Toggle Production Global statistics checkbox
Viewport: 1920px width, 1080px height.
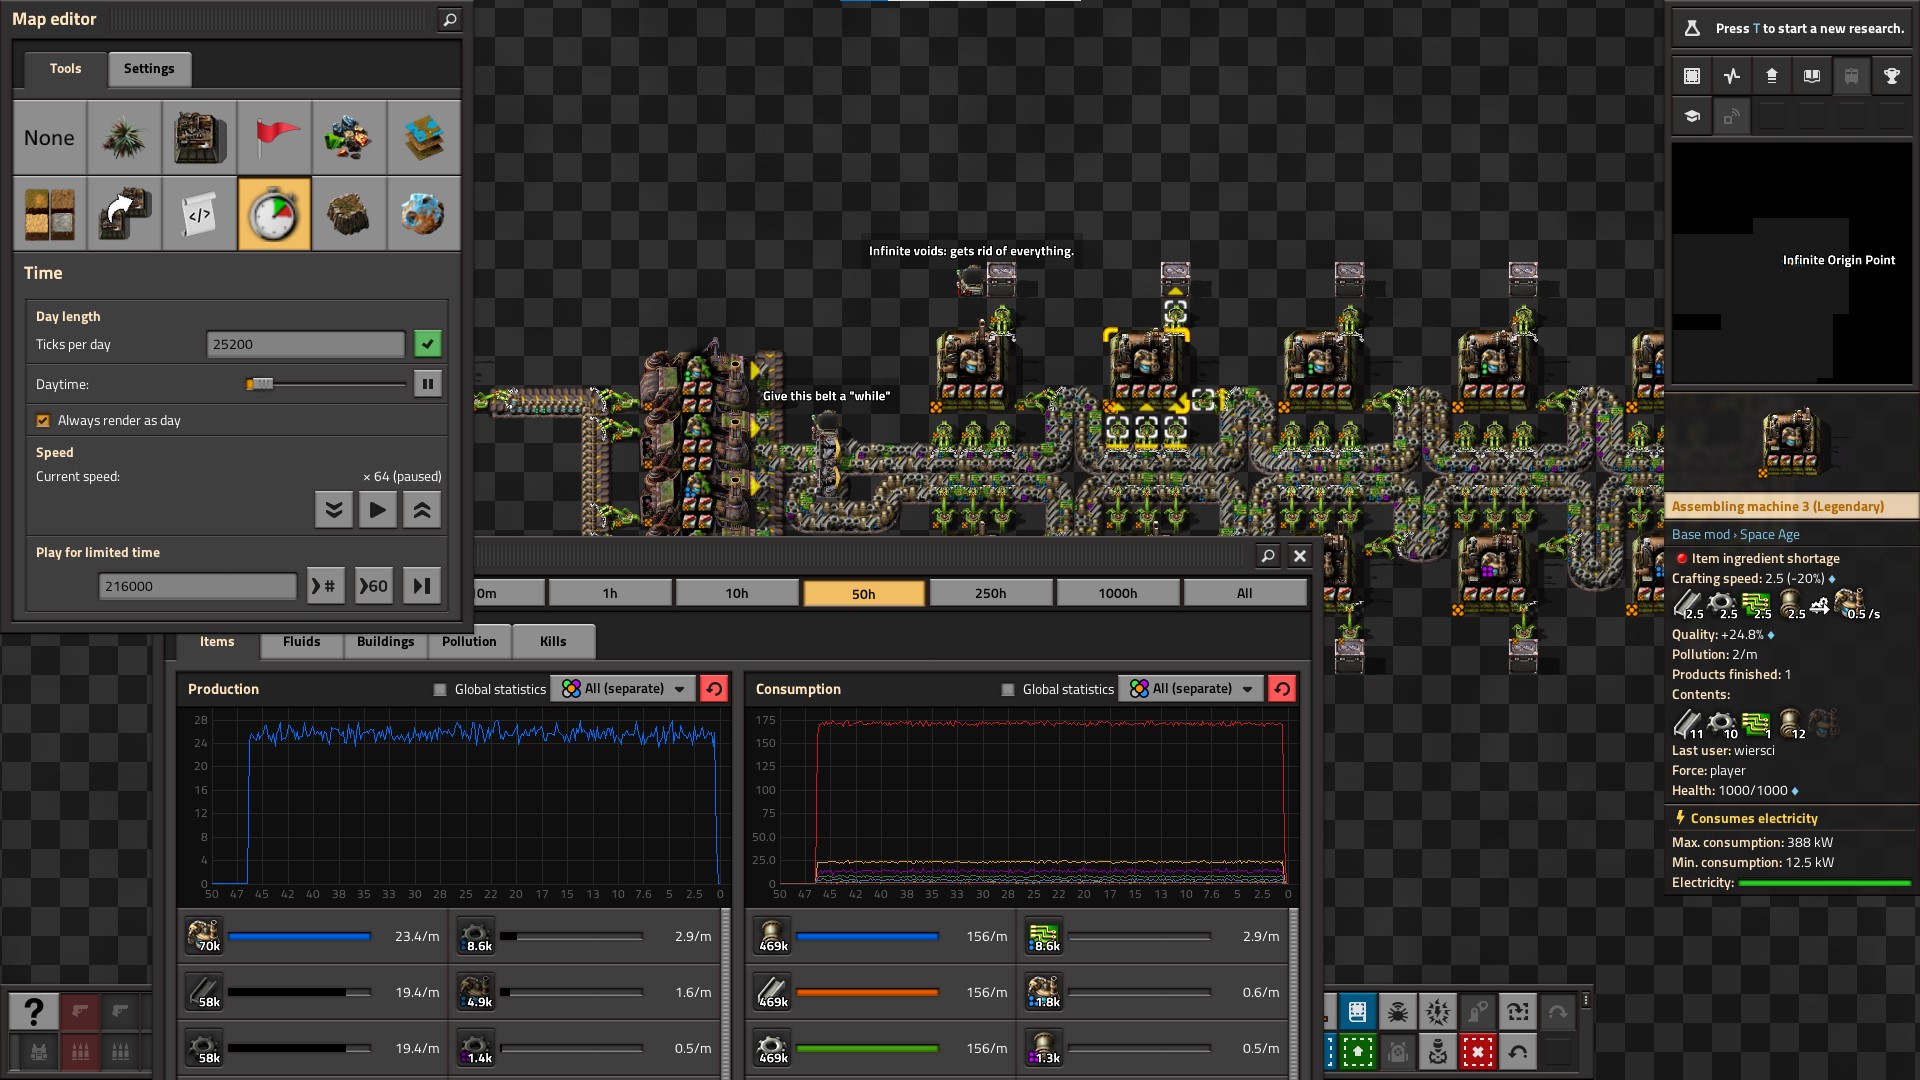(x=440, y=689)
